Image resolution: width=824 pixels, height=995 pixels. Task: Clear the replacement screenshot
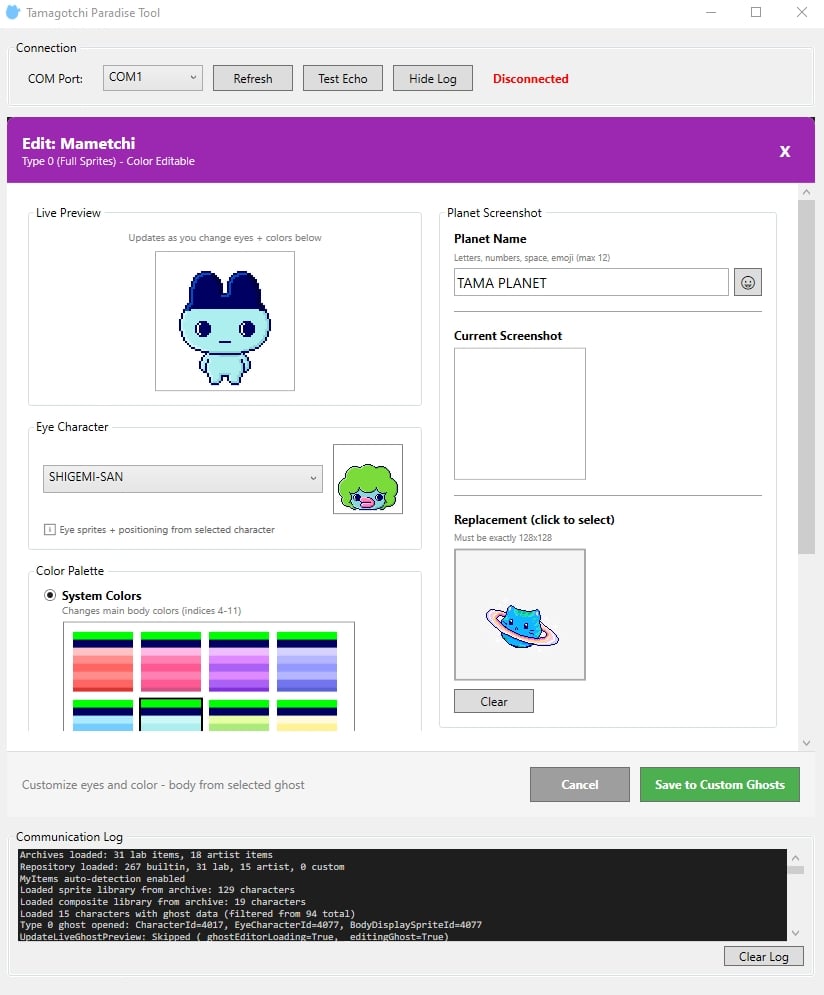click(x=493, y=701)
